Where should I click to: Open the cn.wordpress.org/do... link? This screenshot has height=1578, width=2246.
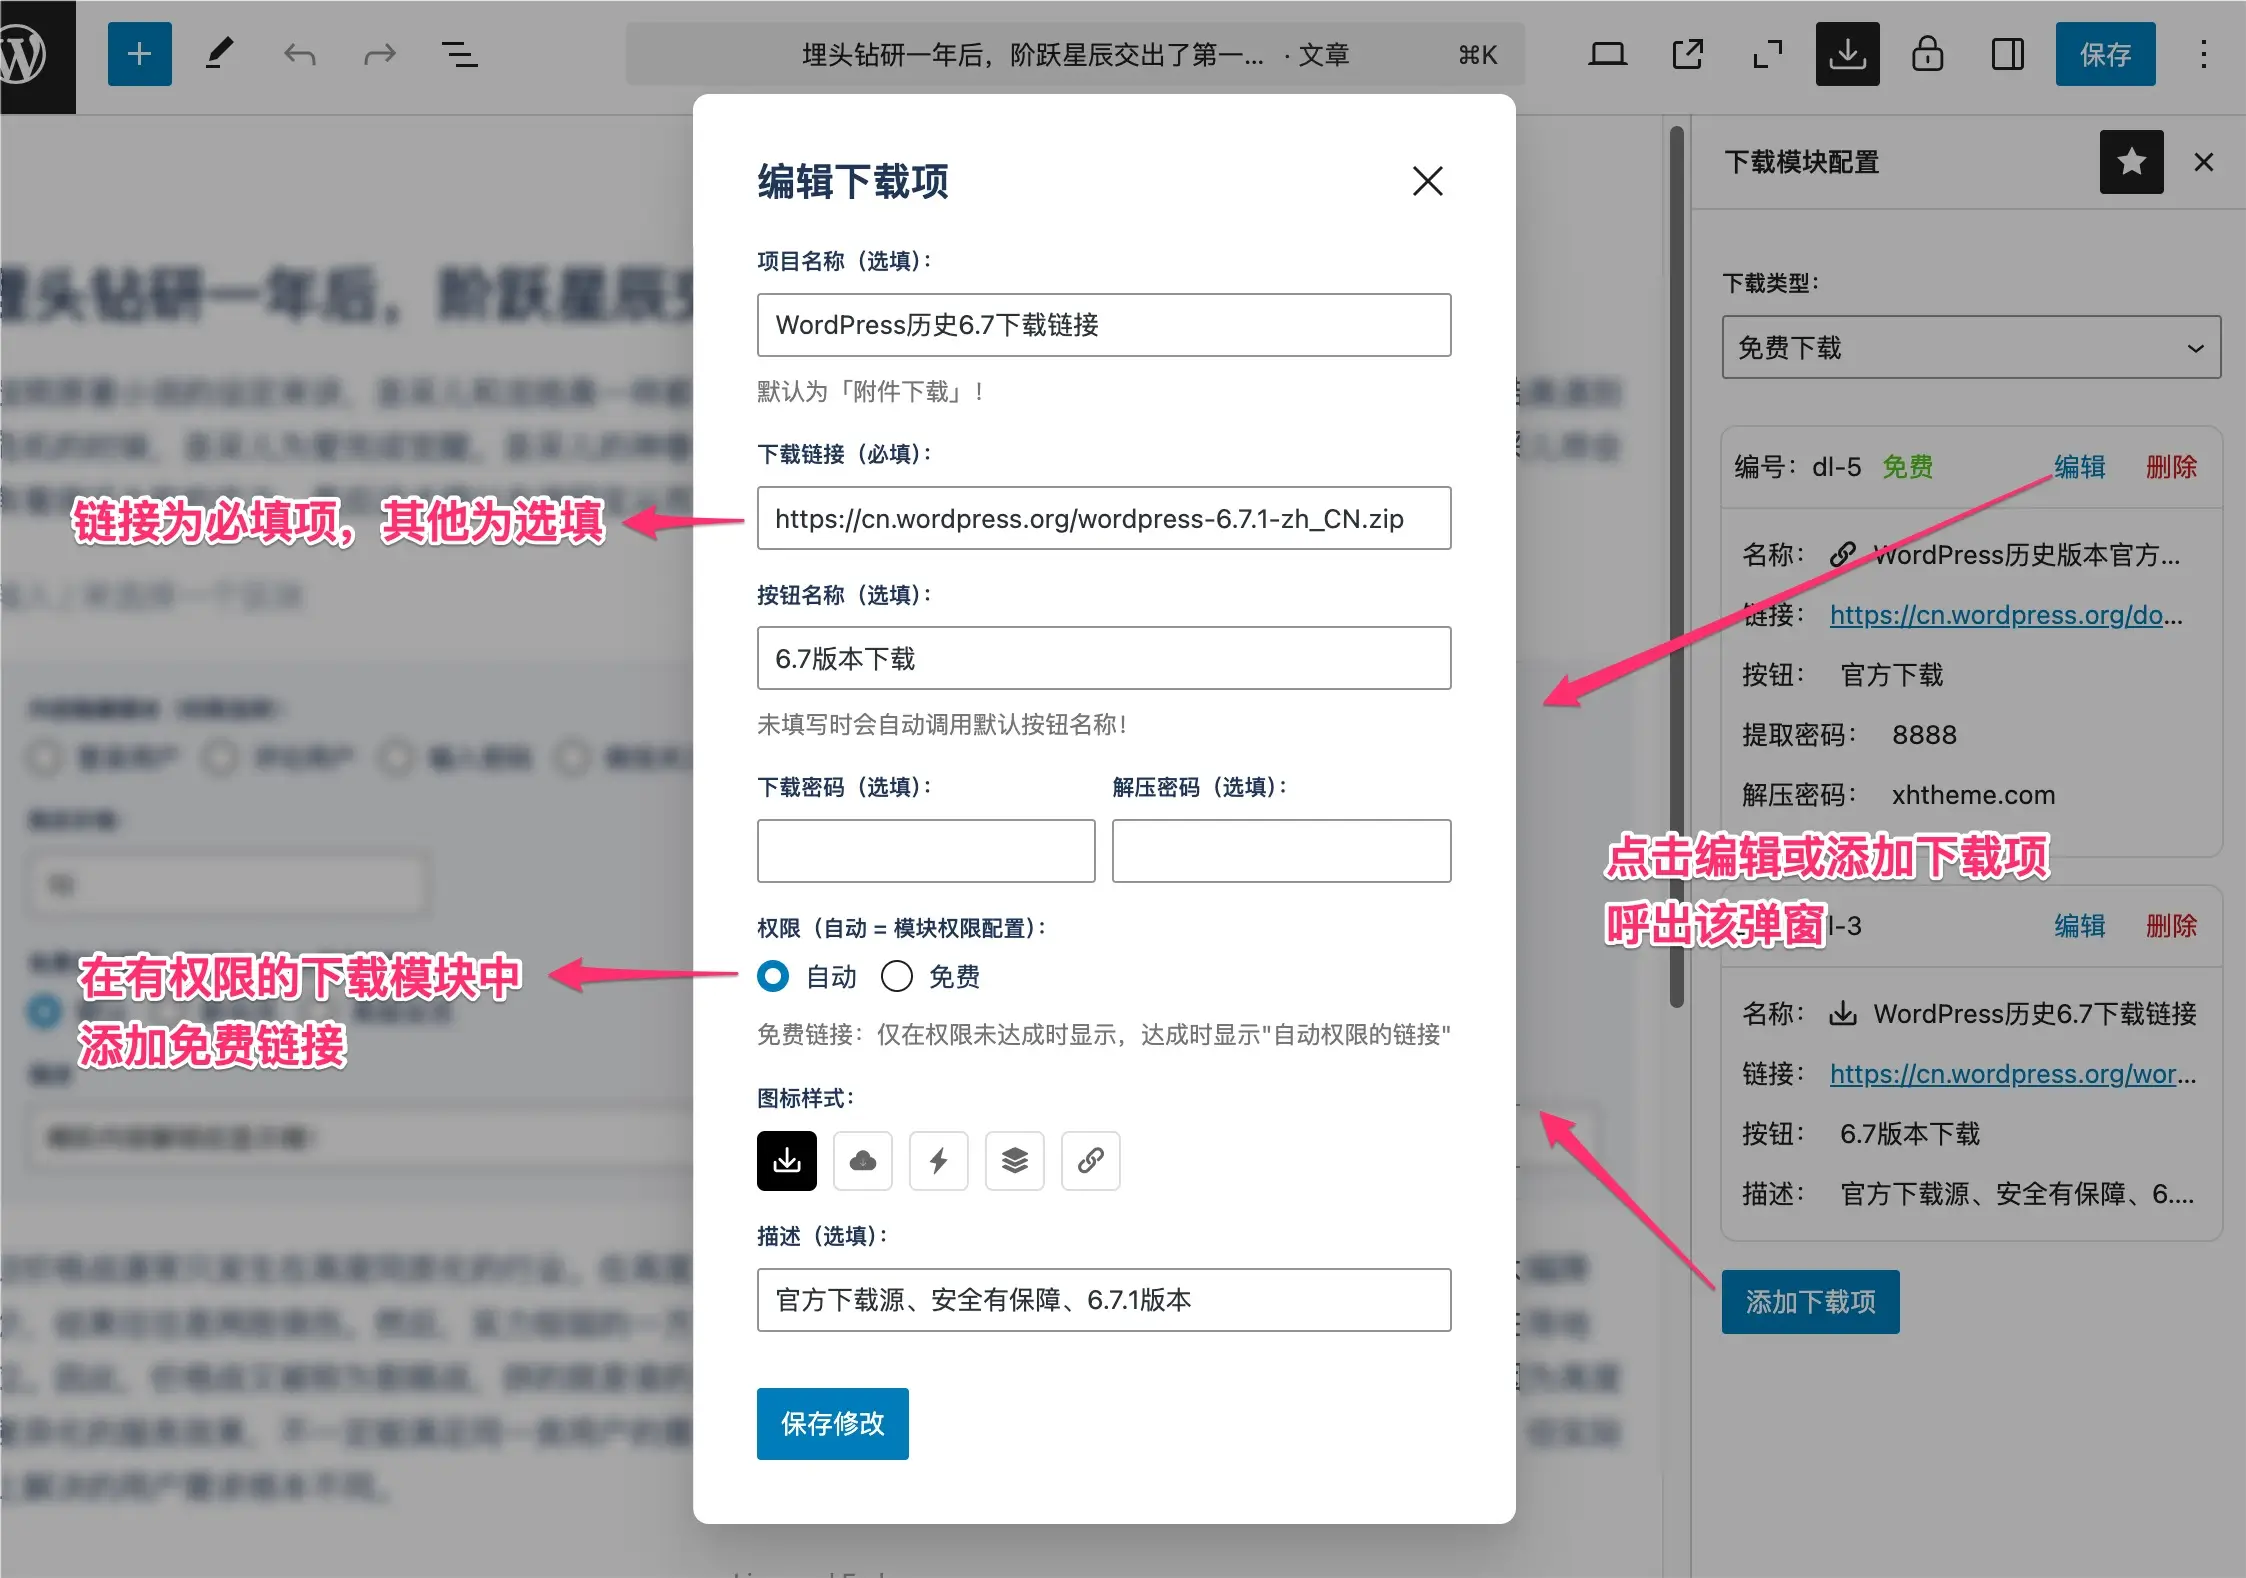(x=2006, y=615)
